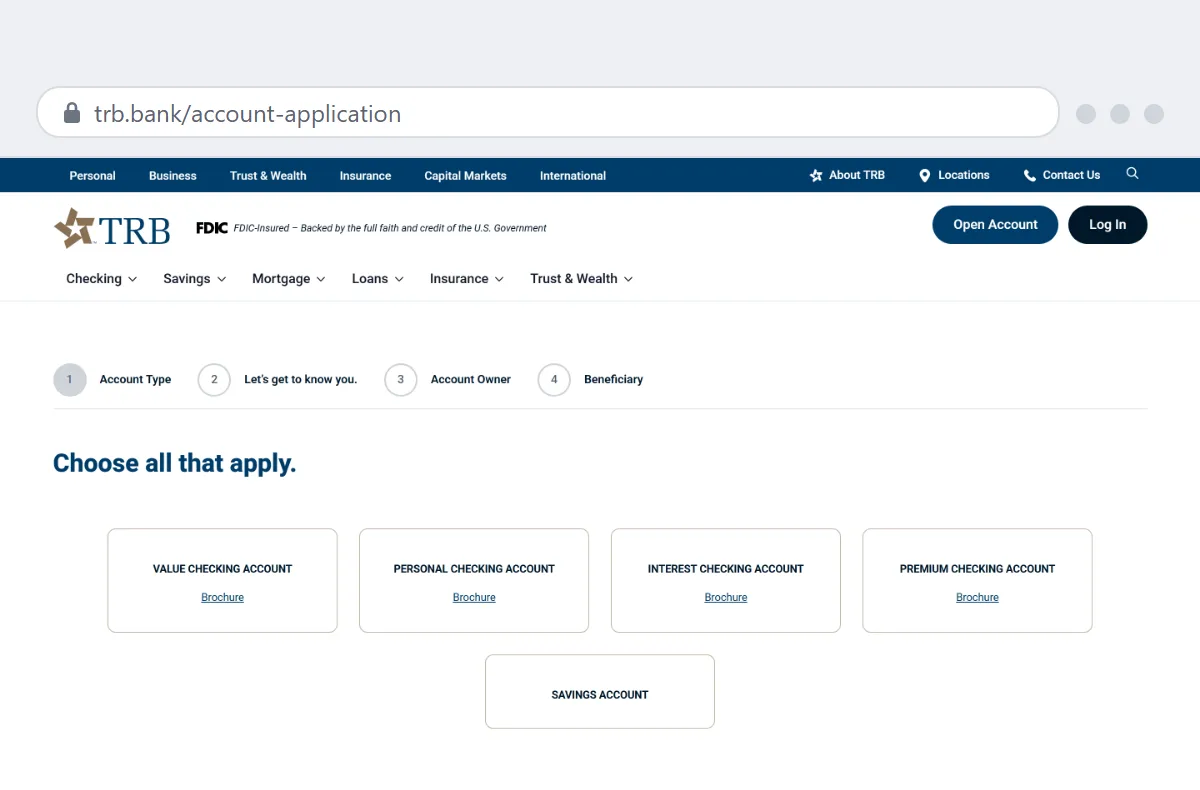Go to step 1 Account Type
Image resolution: width=1200 pixels, height=790 pixels.
coord(112,380)
